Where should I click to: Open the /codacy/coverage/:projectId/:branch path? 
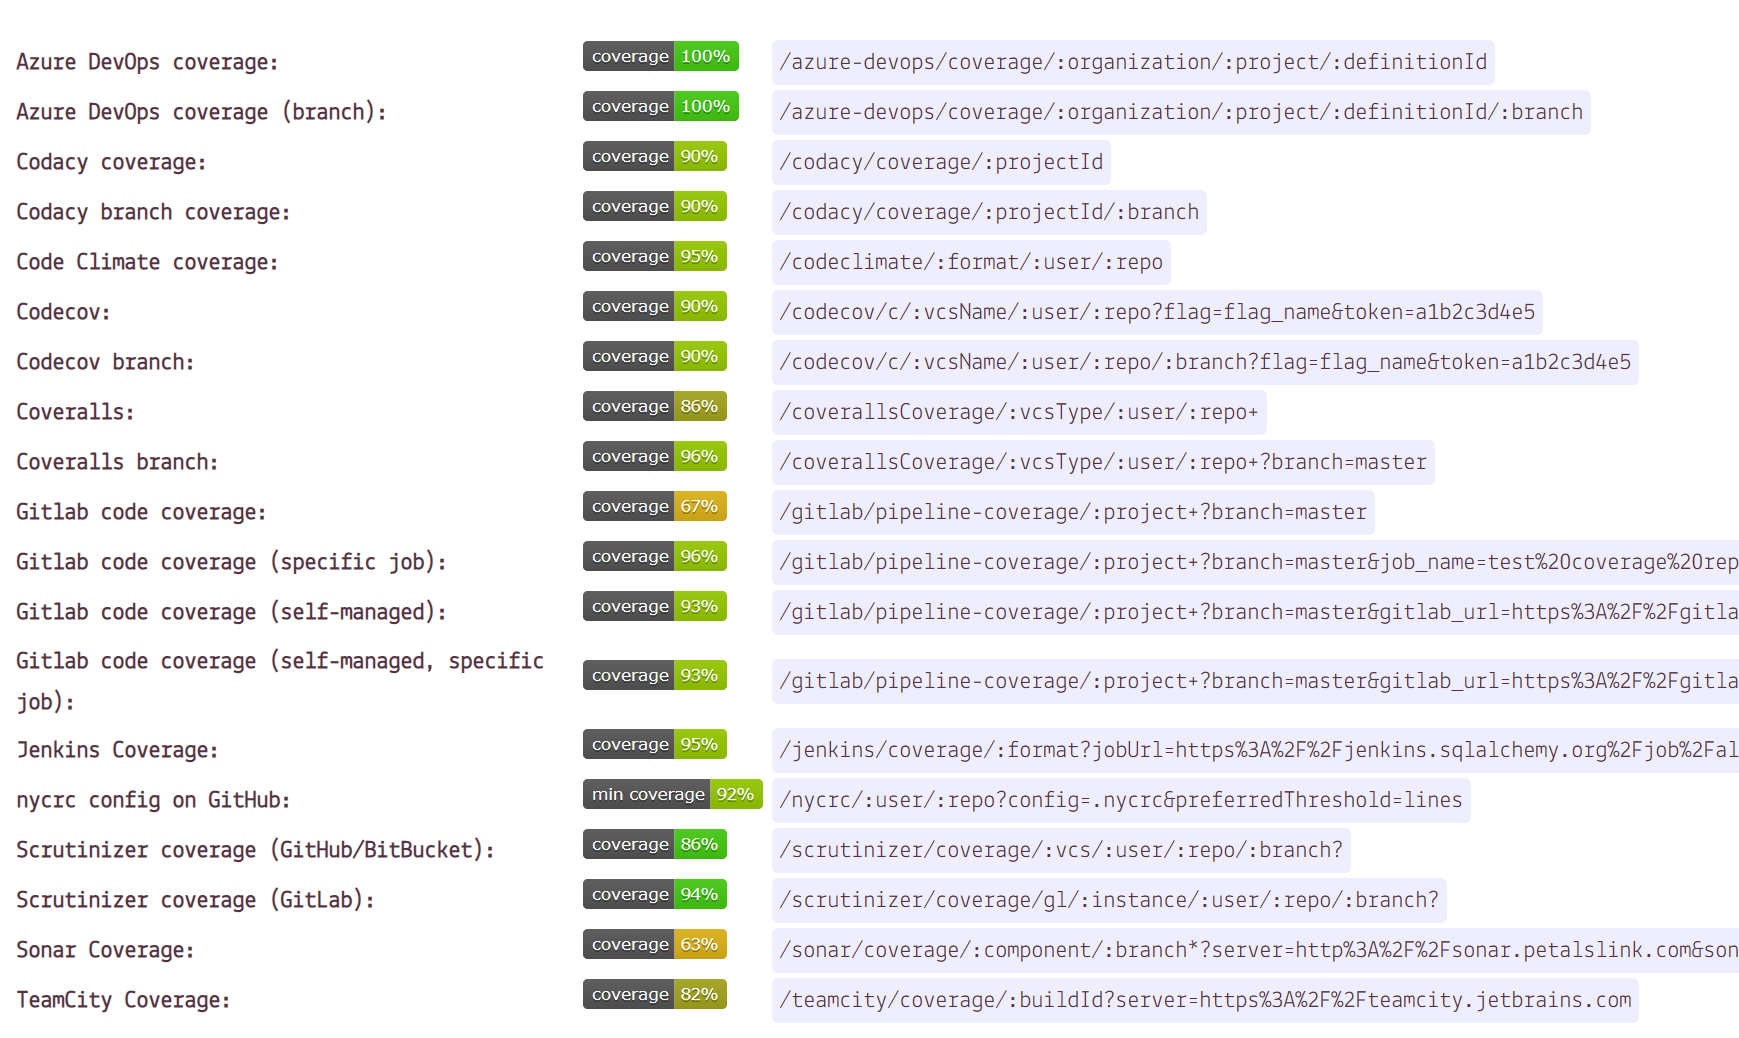989,212
